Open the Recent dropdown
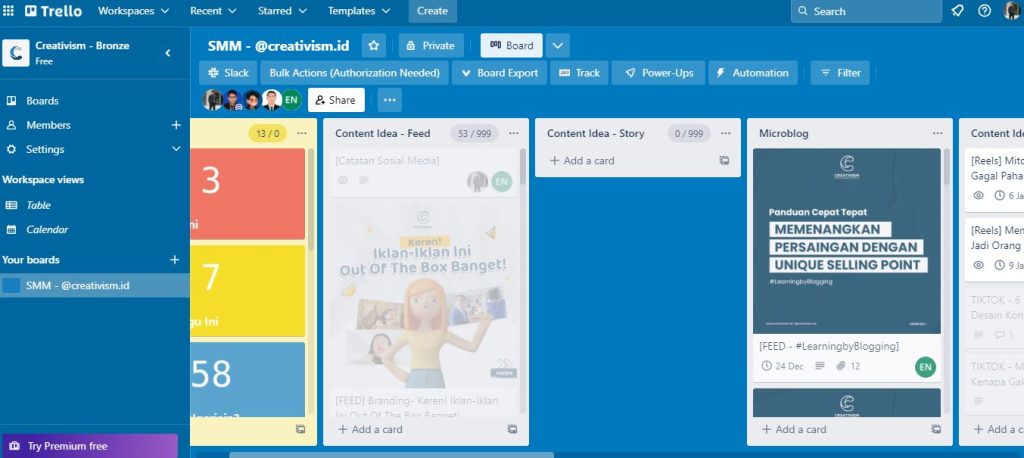Image resolution: width=1024 pixels, height=458 pixels. (x=214, y=11)
